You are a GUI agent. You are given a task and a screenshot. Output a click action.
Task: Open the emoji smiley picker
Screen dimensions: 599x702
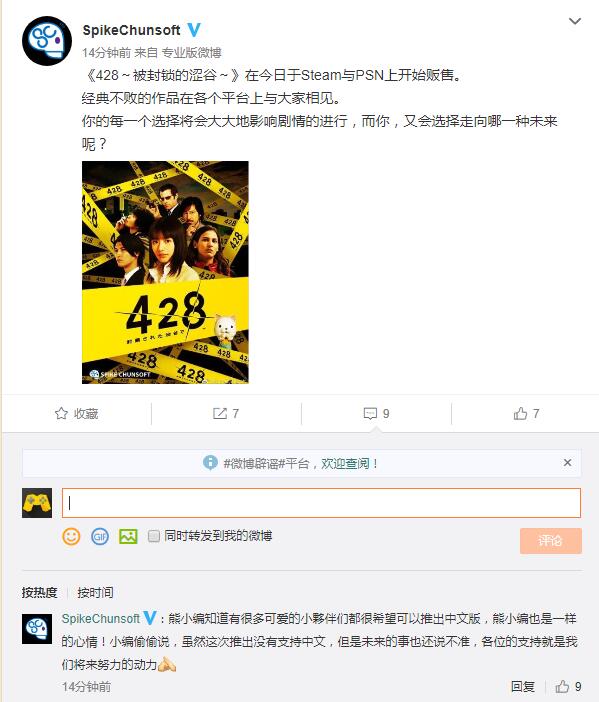[71, 536]
